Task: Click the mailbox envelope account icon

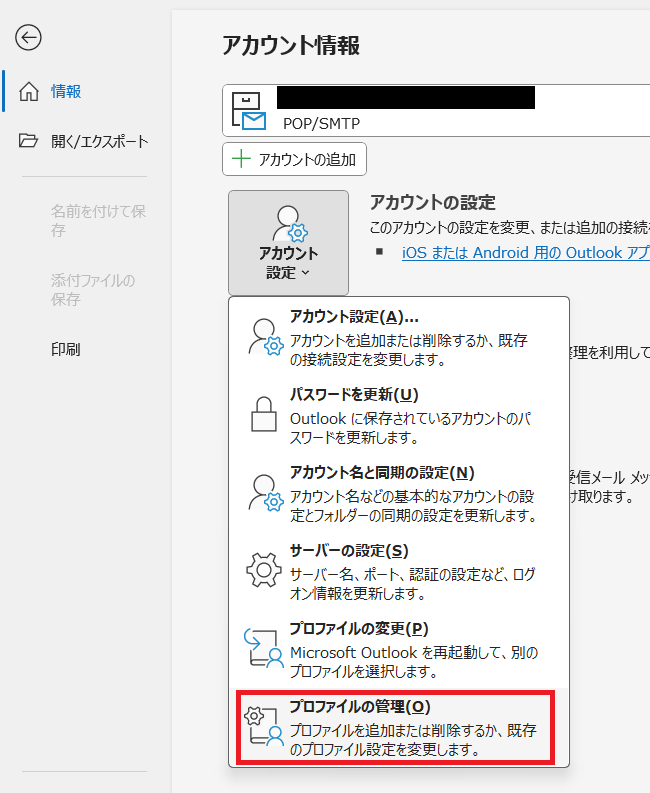Action: coord(248,111)
